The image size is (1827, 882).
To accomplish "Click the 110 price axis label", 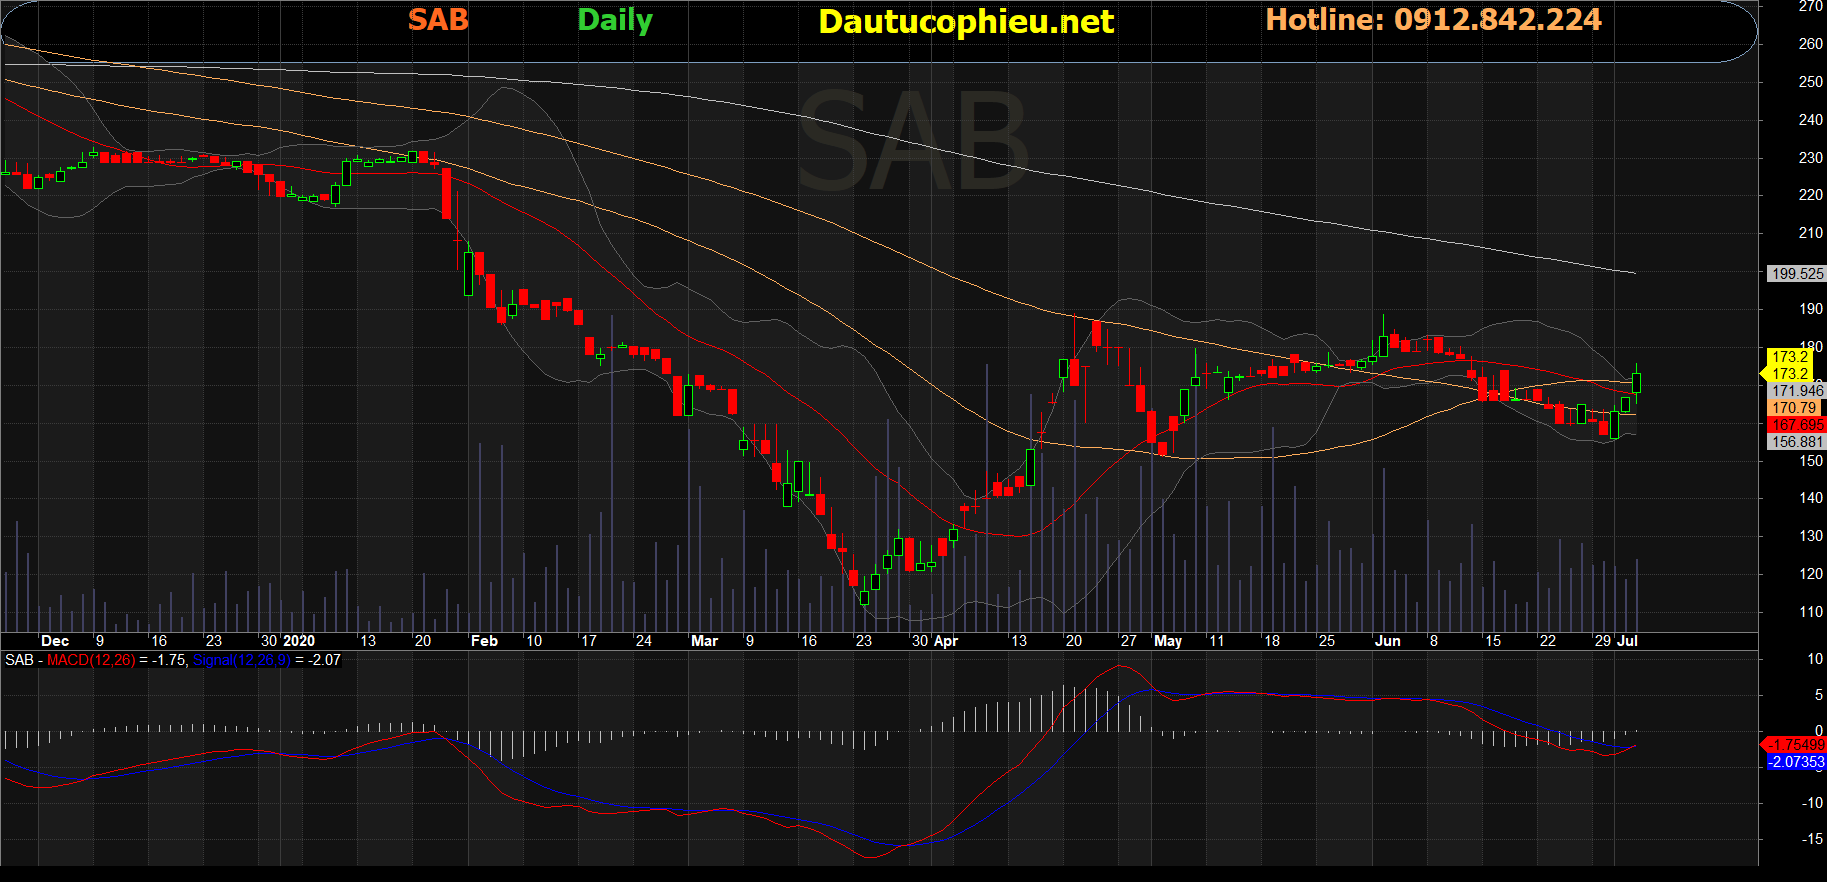I will (1811, 612).
